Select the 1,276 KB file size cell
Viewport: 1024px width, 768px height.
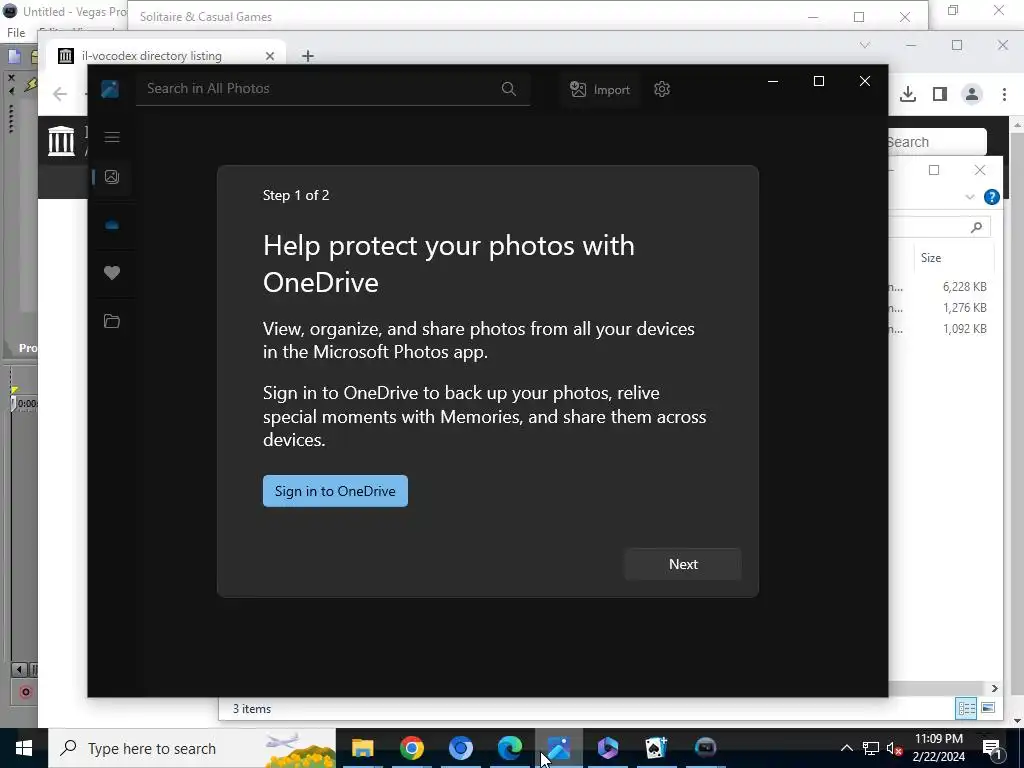[964, 308]
